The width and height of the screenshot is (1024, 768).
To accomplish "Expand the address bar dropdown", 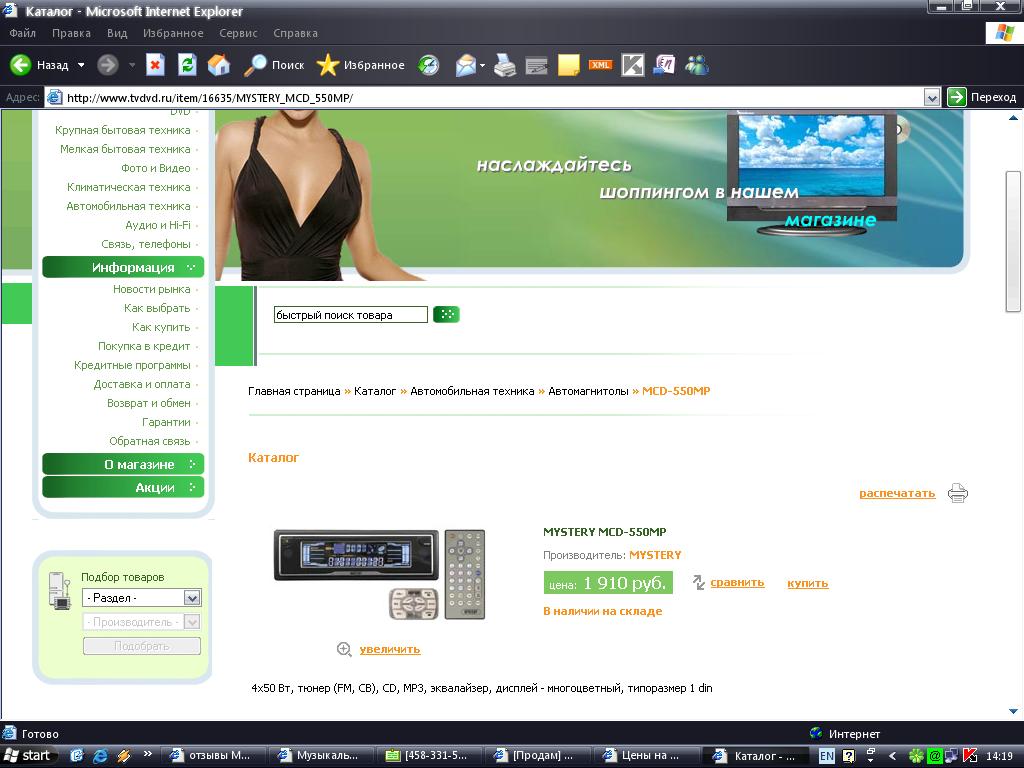I will click(x=932, y=98).
